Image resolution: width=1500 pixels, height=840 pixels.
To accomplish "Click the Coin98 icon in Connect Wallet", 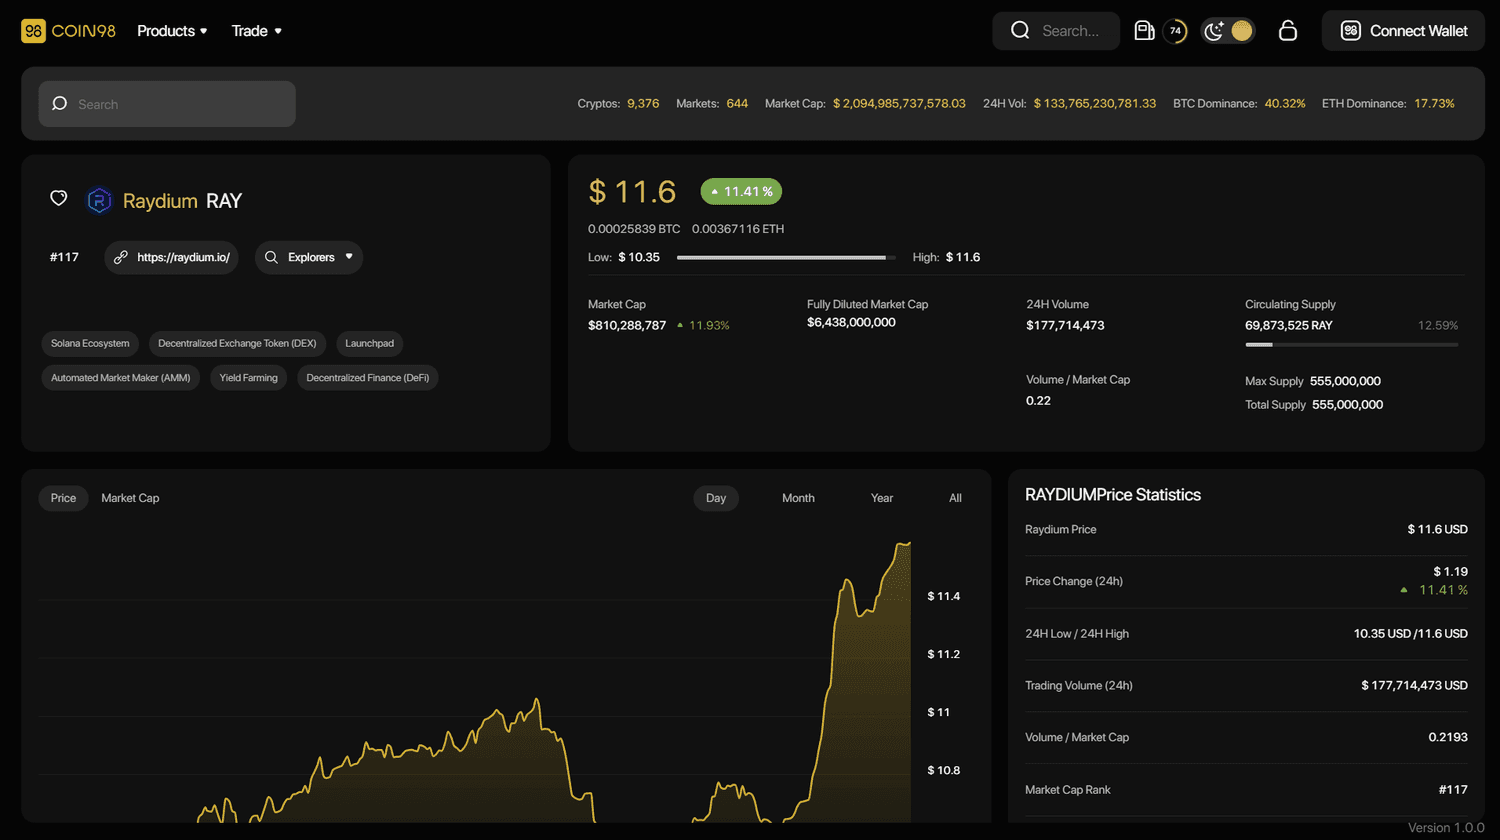I will [1351, 31].
